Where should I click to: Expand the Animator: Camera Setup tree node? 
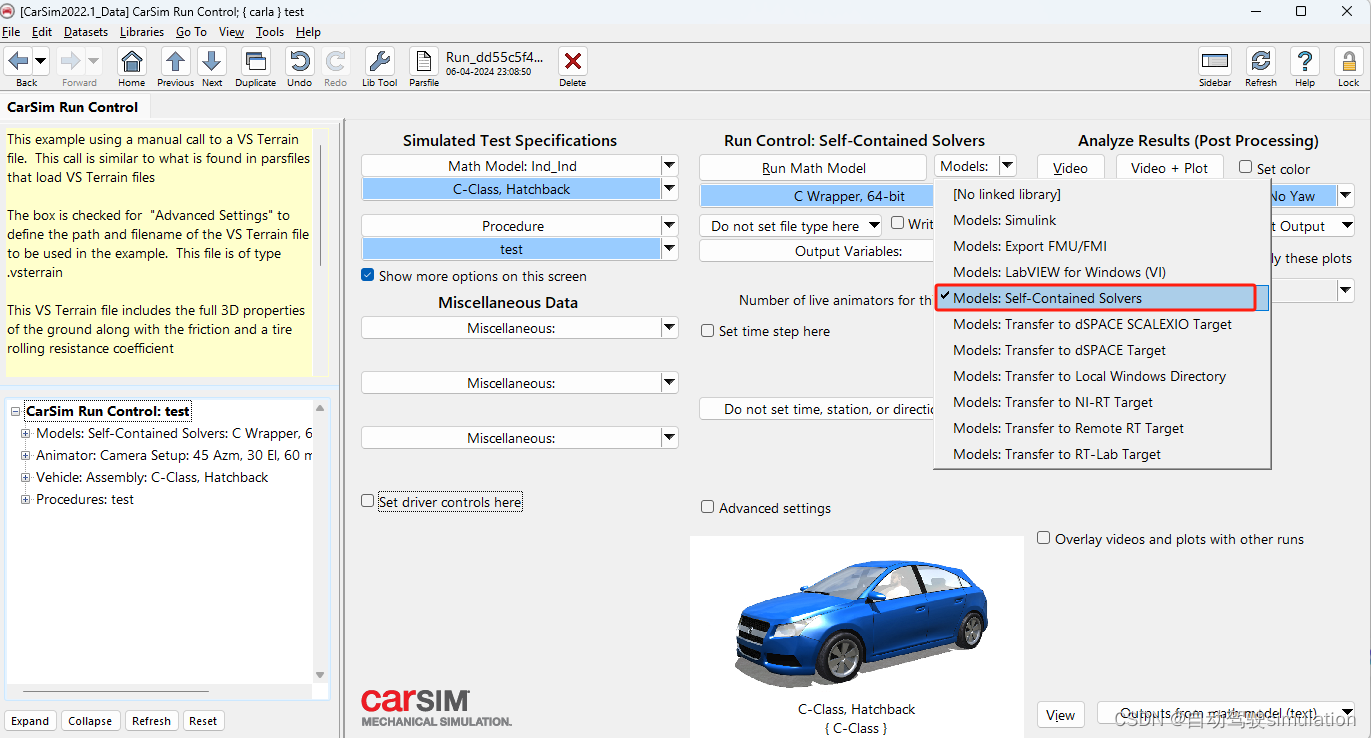(25, 455)
